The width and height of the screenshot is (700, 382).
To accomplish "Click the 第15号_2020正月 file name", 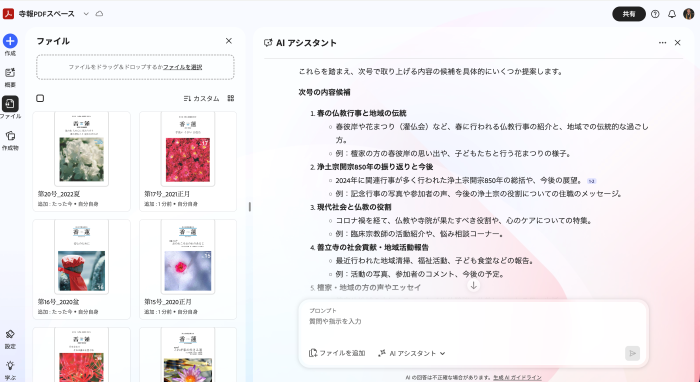I will click(168, 302).
